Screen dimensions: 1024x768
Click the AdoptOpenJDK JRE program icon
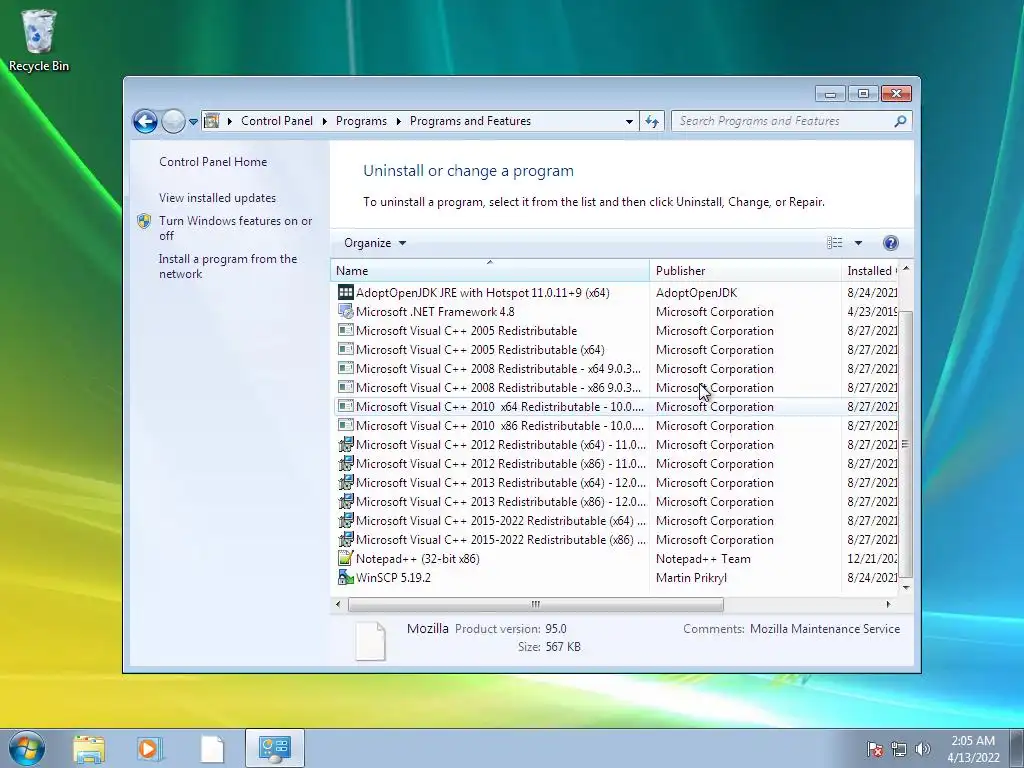(x=345, y=293)
